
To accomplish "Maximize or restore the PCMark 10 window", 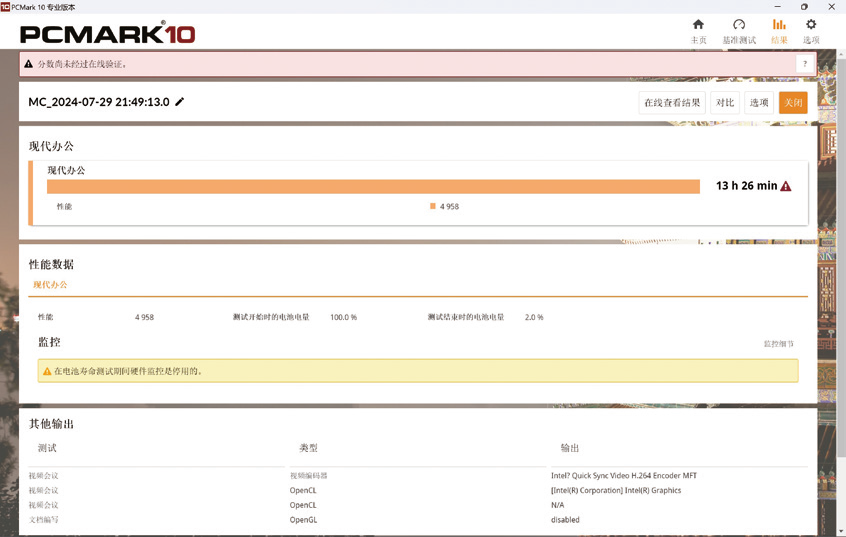I will (x=804, y=6).
